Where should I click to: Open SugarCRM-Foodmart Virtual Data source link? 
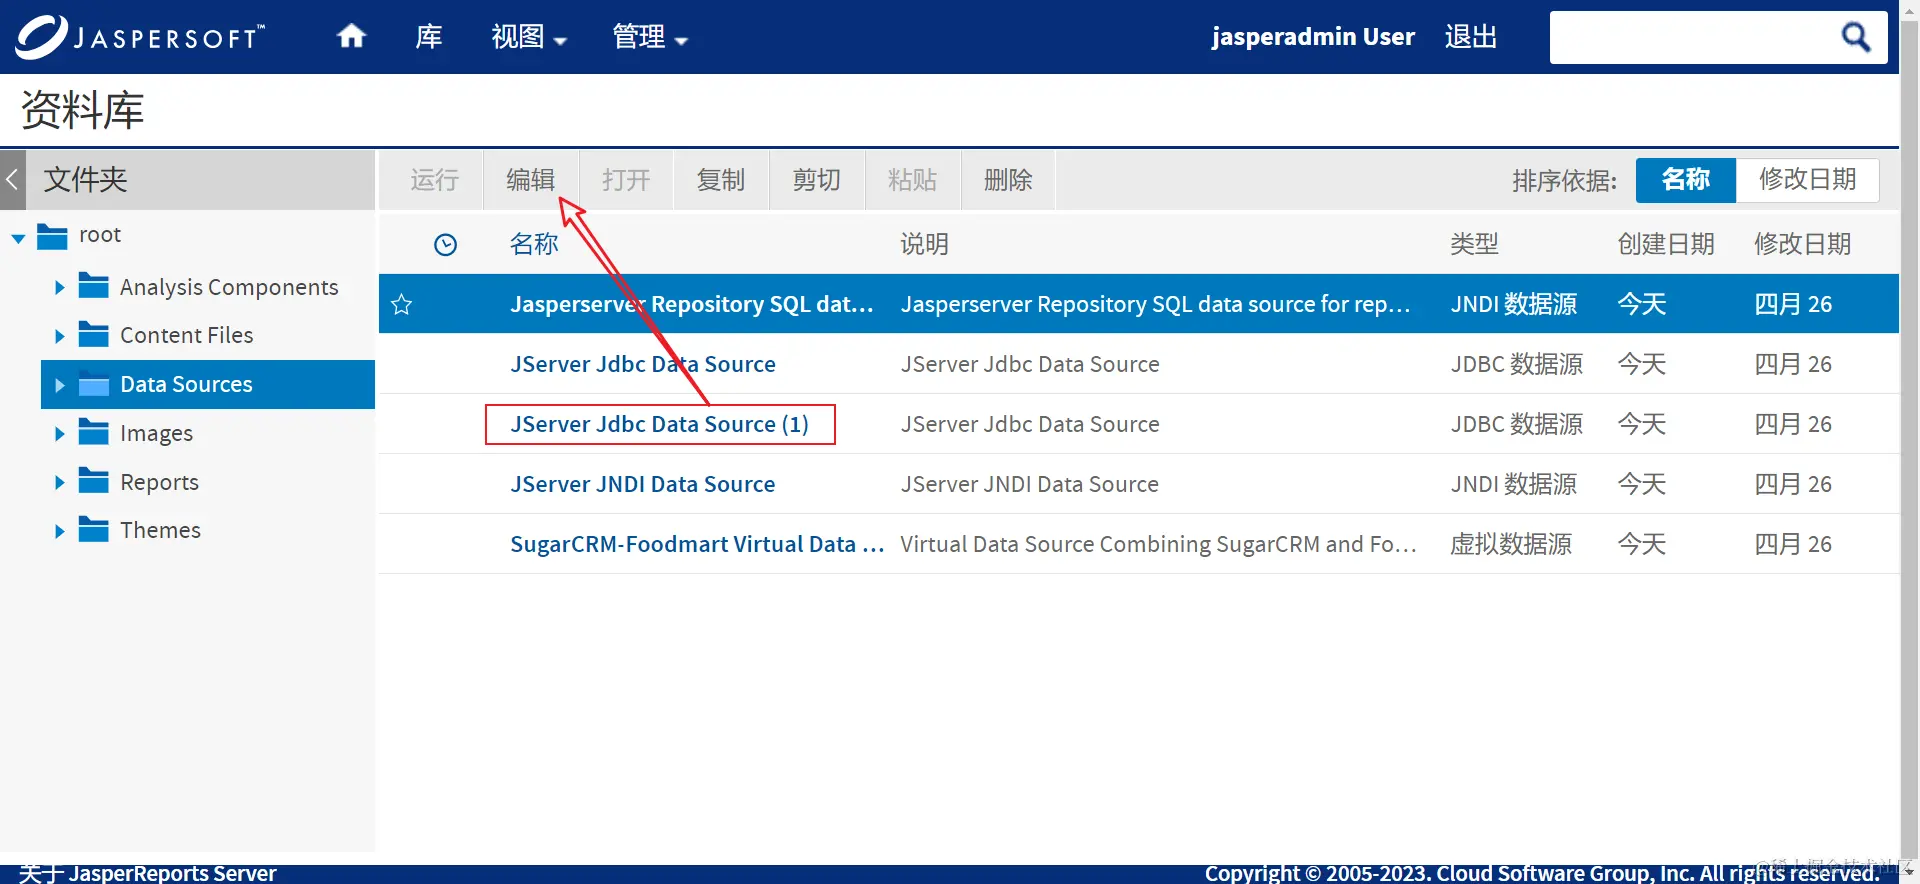(x=697, y=544)
